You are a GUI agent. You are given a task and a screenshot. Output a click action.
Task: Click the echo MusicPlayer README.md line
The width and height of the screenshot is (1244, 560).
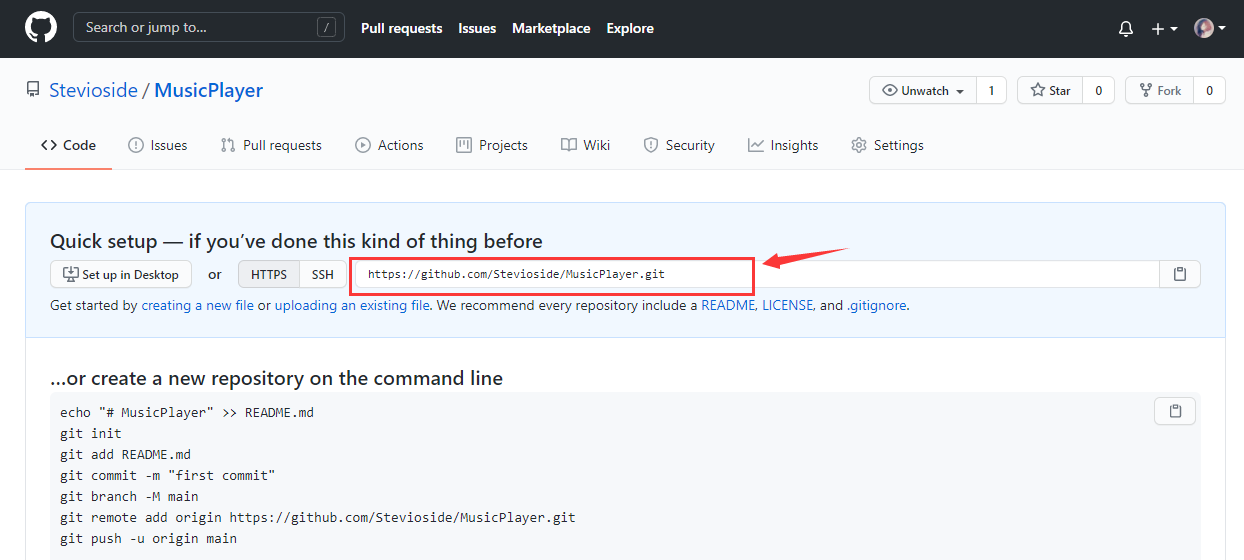(187, 412)
